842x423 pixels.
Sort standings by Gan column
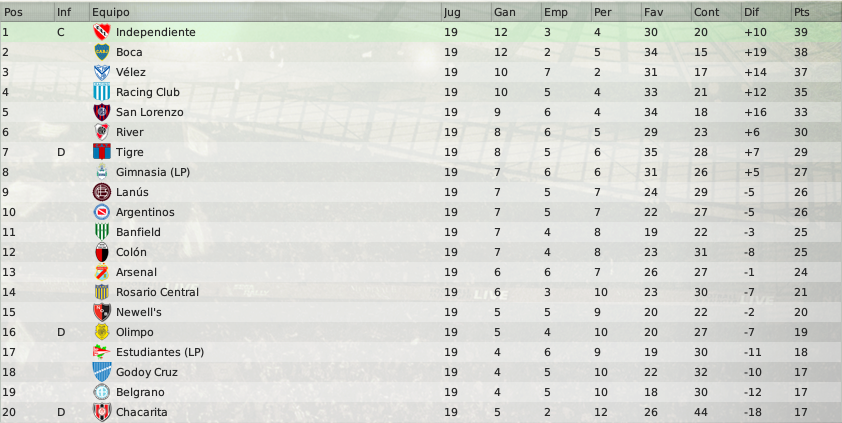coord(516,12)
